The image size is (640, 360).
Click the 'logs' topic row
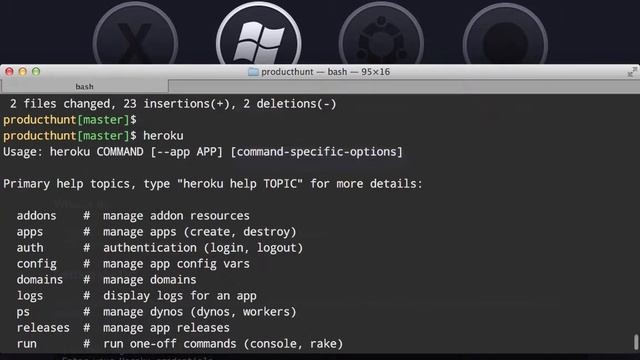pos(136,296)
